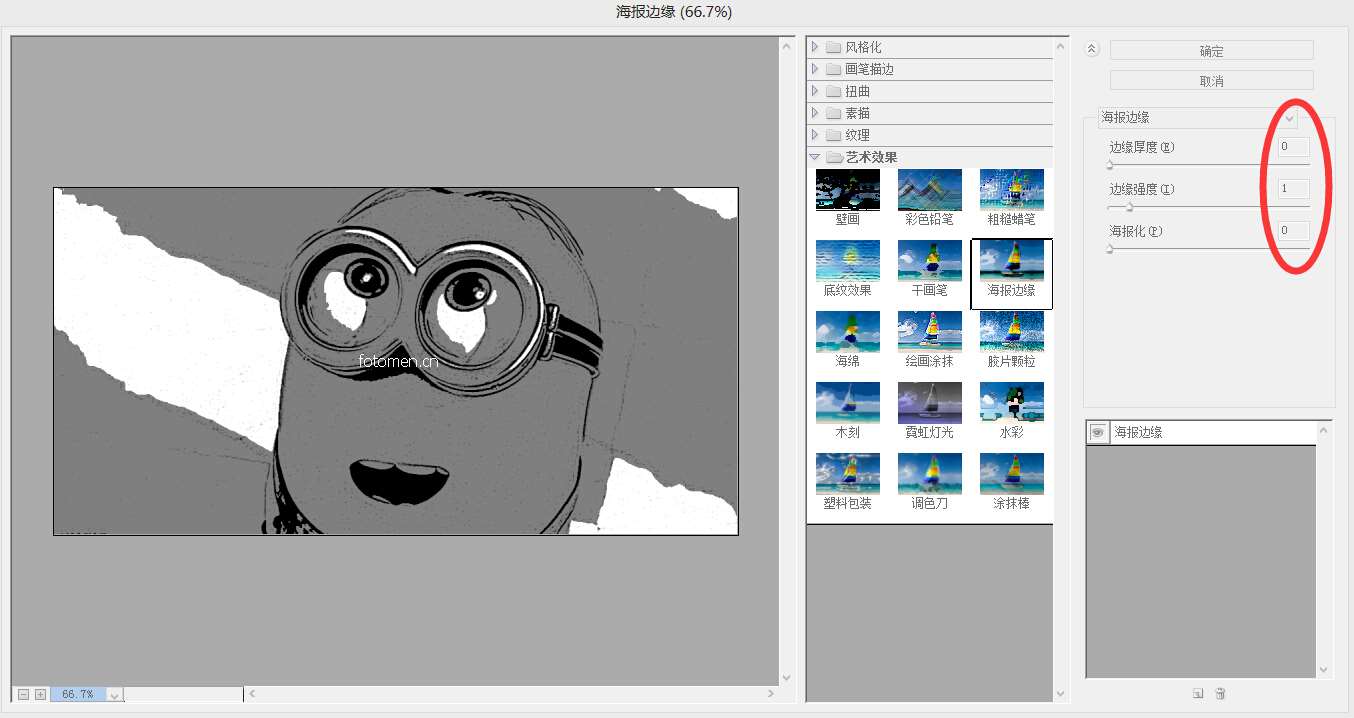The height and width of the screenshot is (718, 1354).
Task: Zoom out the preview with minus button
Action: pyautogui.click(x=23, y=694)
